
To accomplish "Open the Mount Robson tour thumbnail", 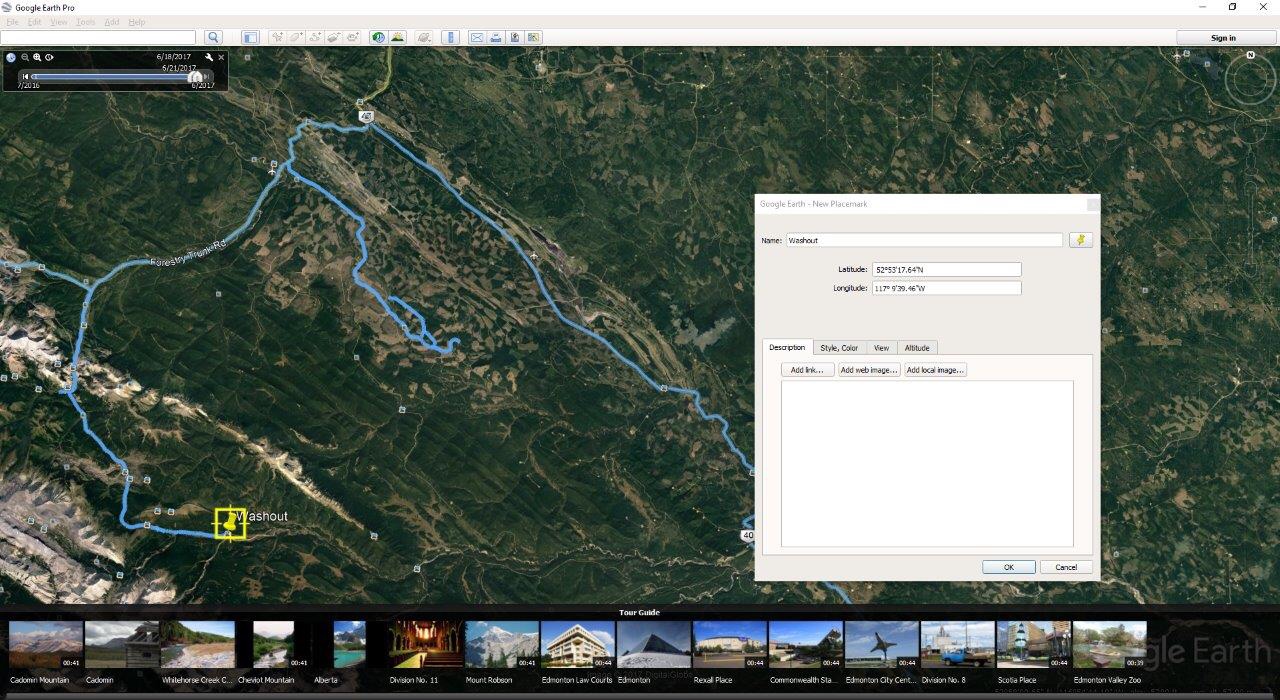I will (502, 645).
